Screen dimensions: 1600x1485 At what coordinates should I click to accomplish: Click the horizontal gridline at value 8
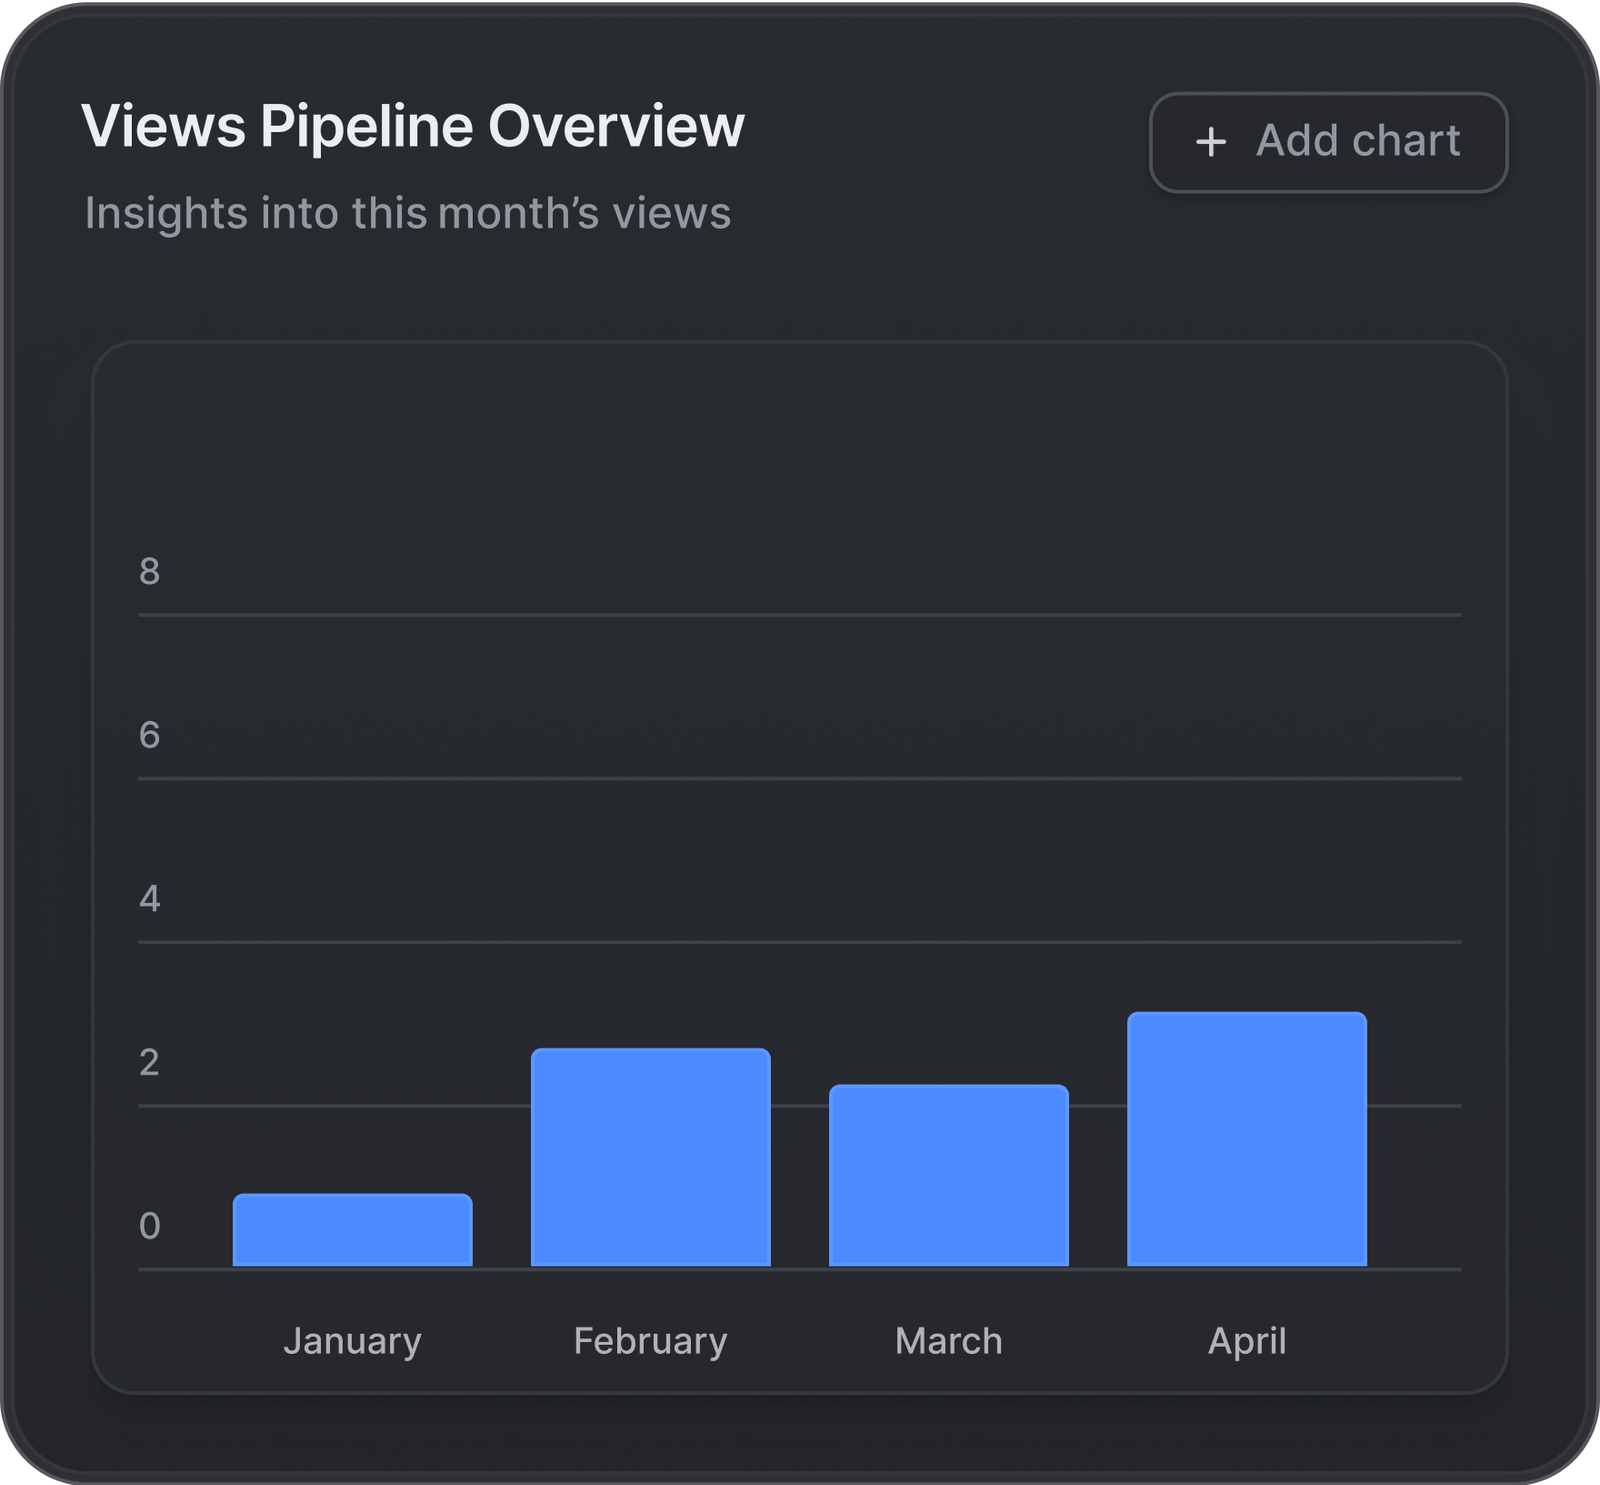coord(800,615)
